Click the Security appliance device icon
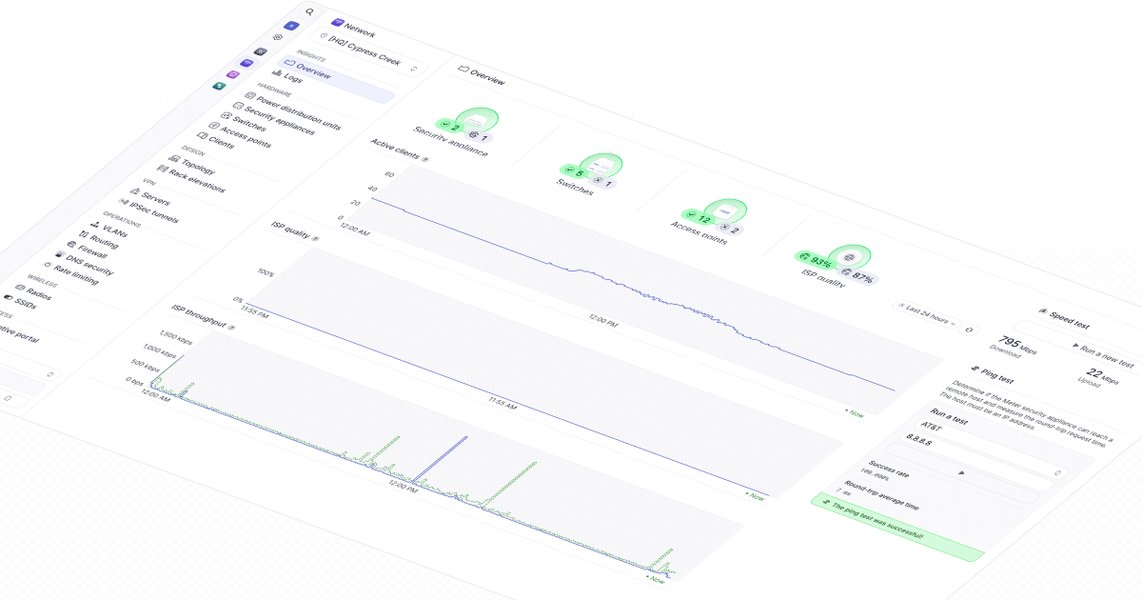1142x600 pixels. pos(476,119)
